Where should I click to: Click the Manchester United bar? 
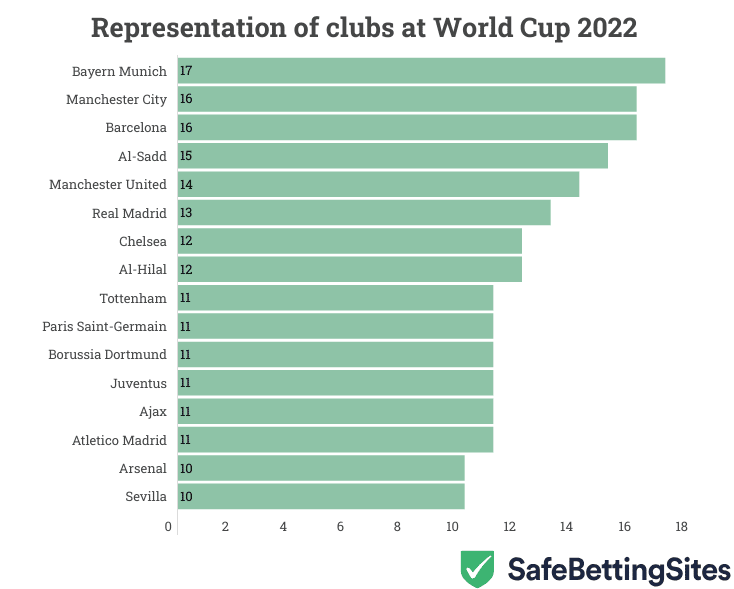pyautogui.click(x=378, y=184)
